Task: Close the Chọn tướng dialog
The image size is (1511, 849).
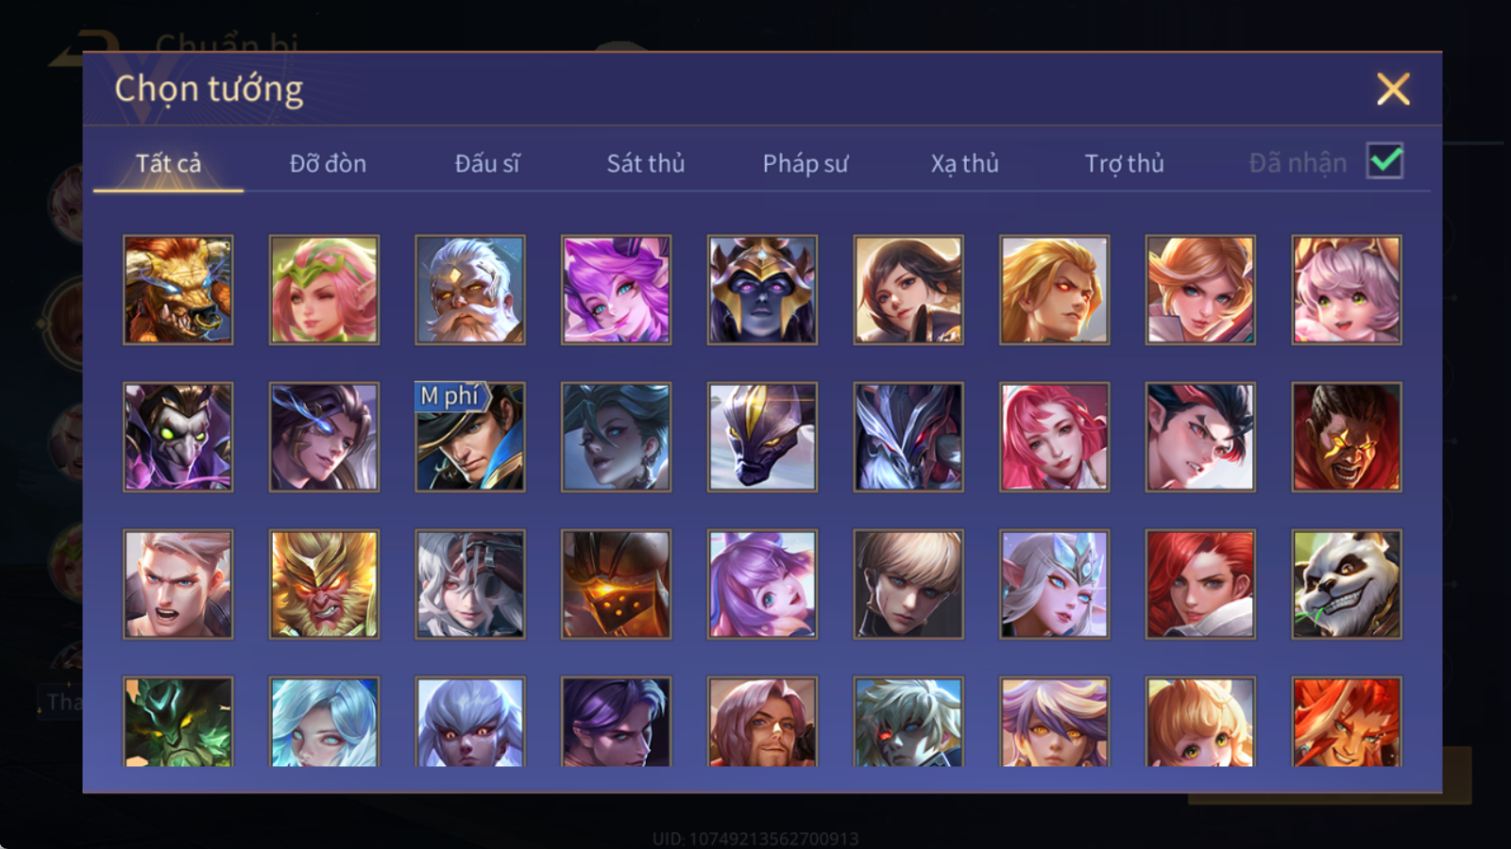Action: [x=1393, y=89]
